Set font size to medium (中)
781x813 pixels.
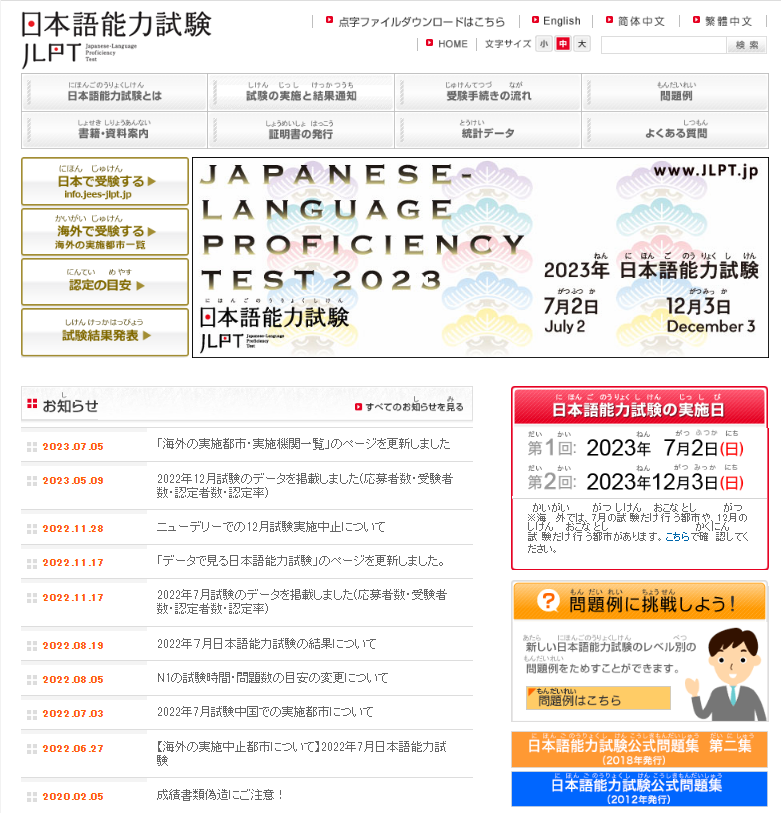click(x=563, y=44)
